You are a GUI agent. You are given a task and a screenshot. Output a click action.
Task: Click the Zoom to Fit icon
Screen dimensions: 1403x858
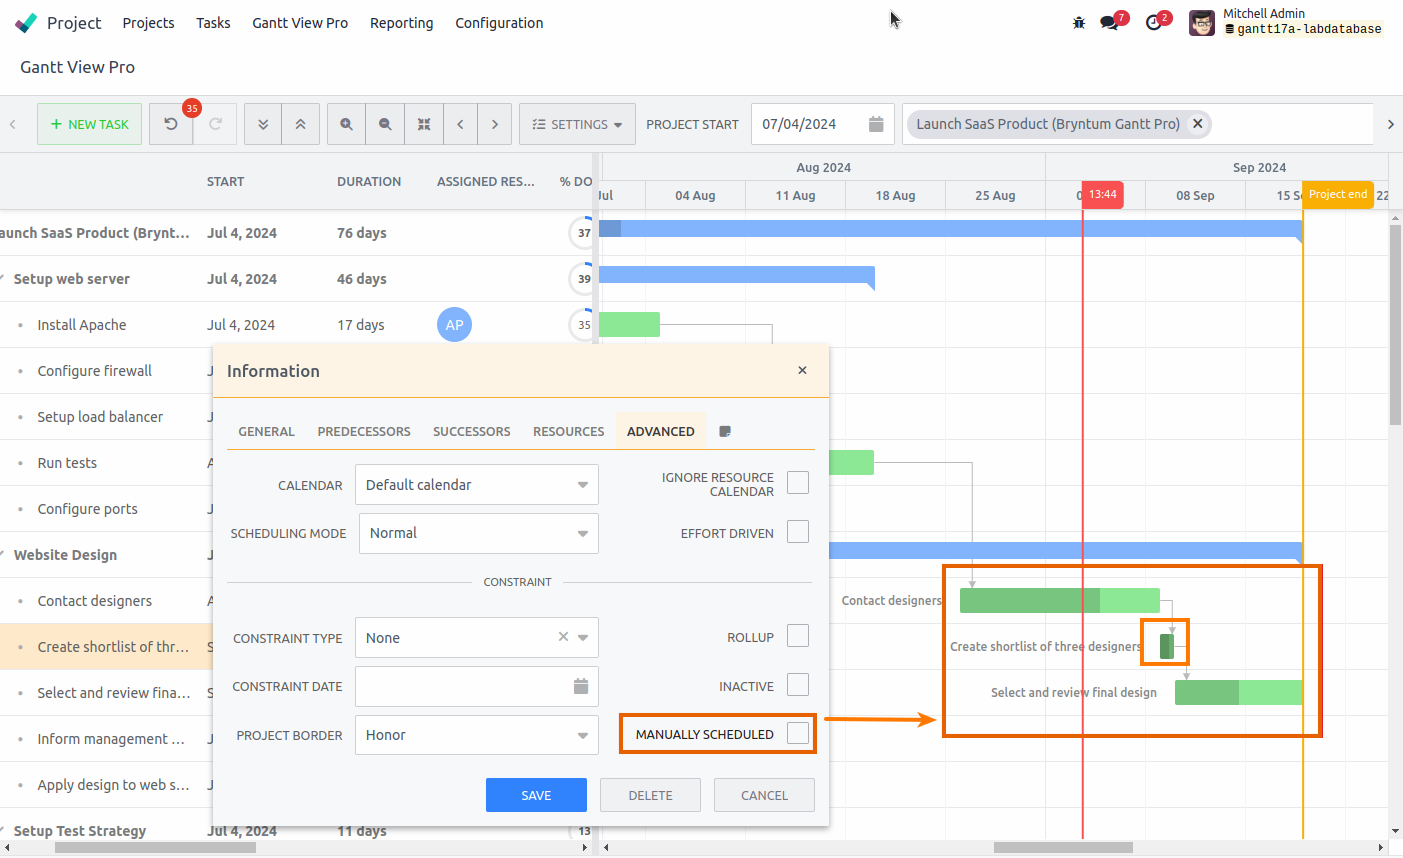click(x=423, y=124)
